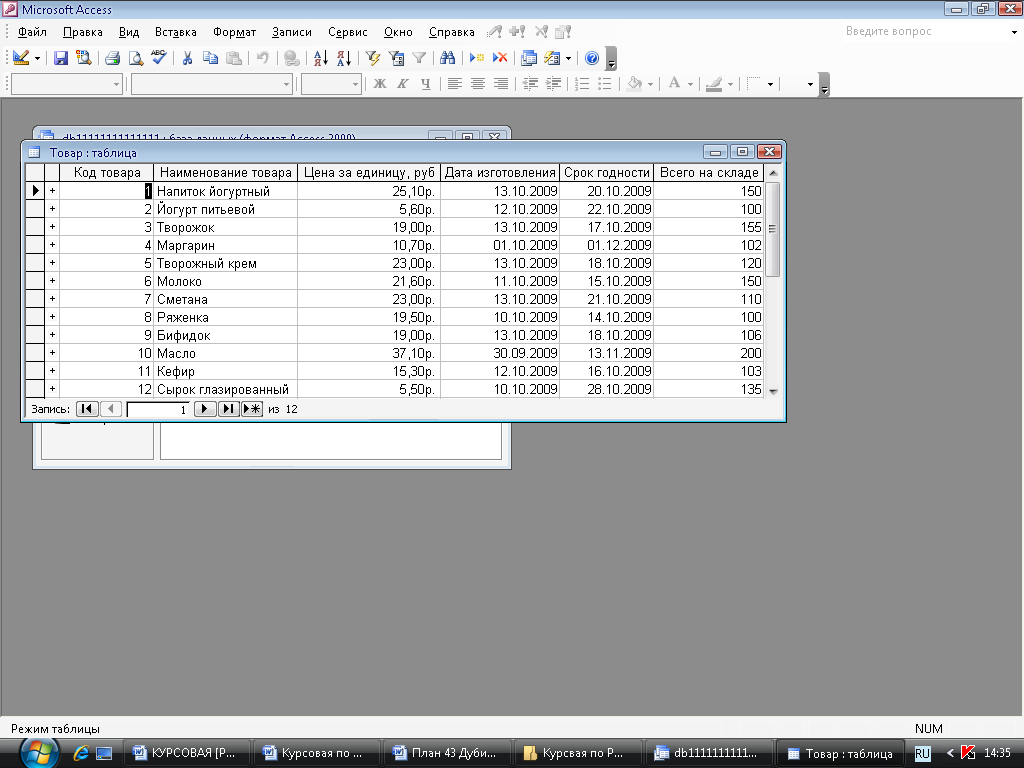This screenshot has height=768, width=1024.
Task: Click the Save icon in the toolbar
Action: tap(61, 58)
